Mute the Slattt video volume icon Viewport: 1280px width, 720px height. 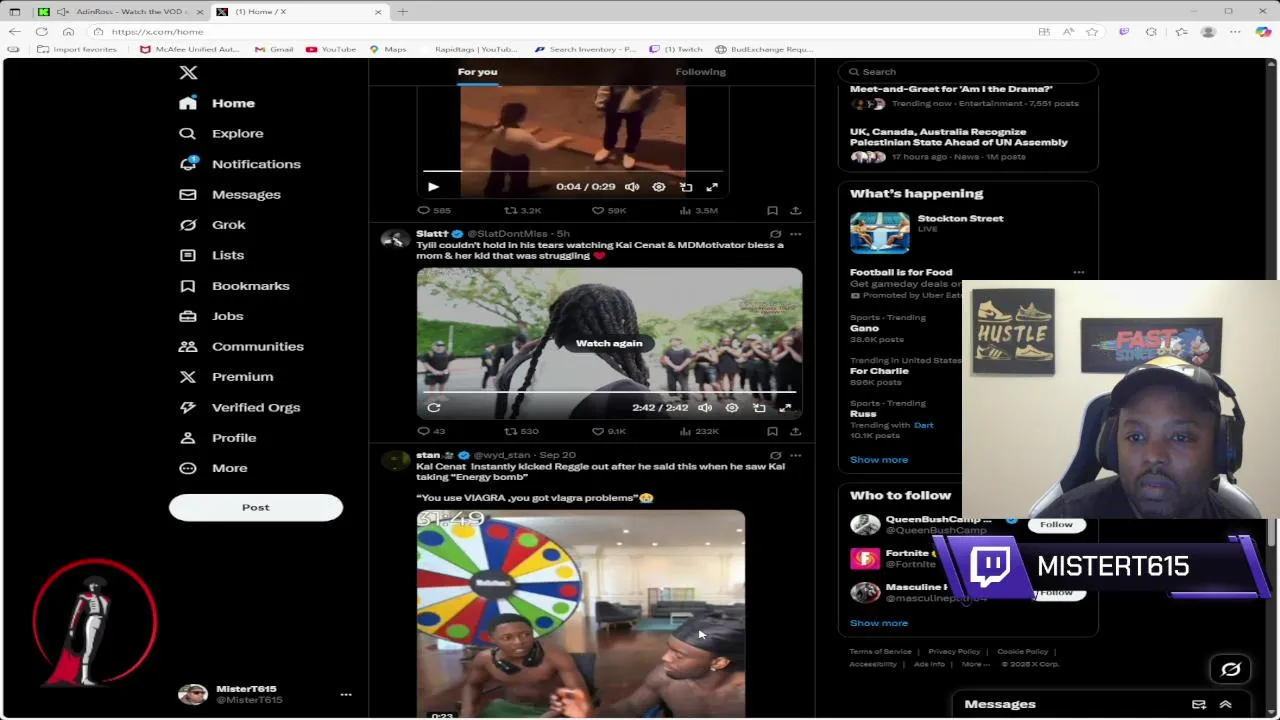click(705, 408)
